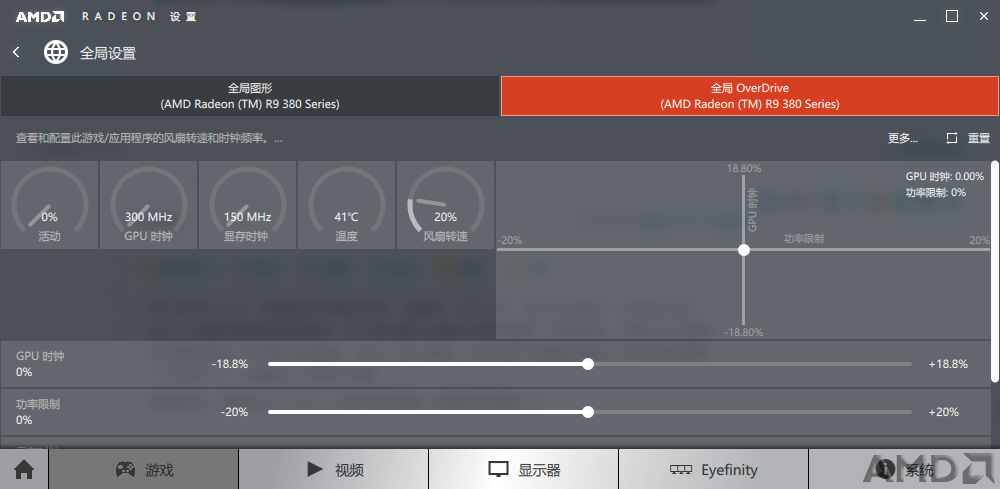Click the info icon for 系统

885,470
